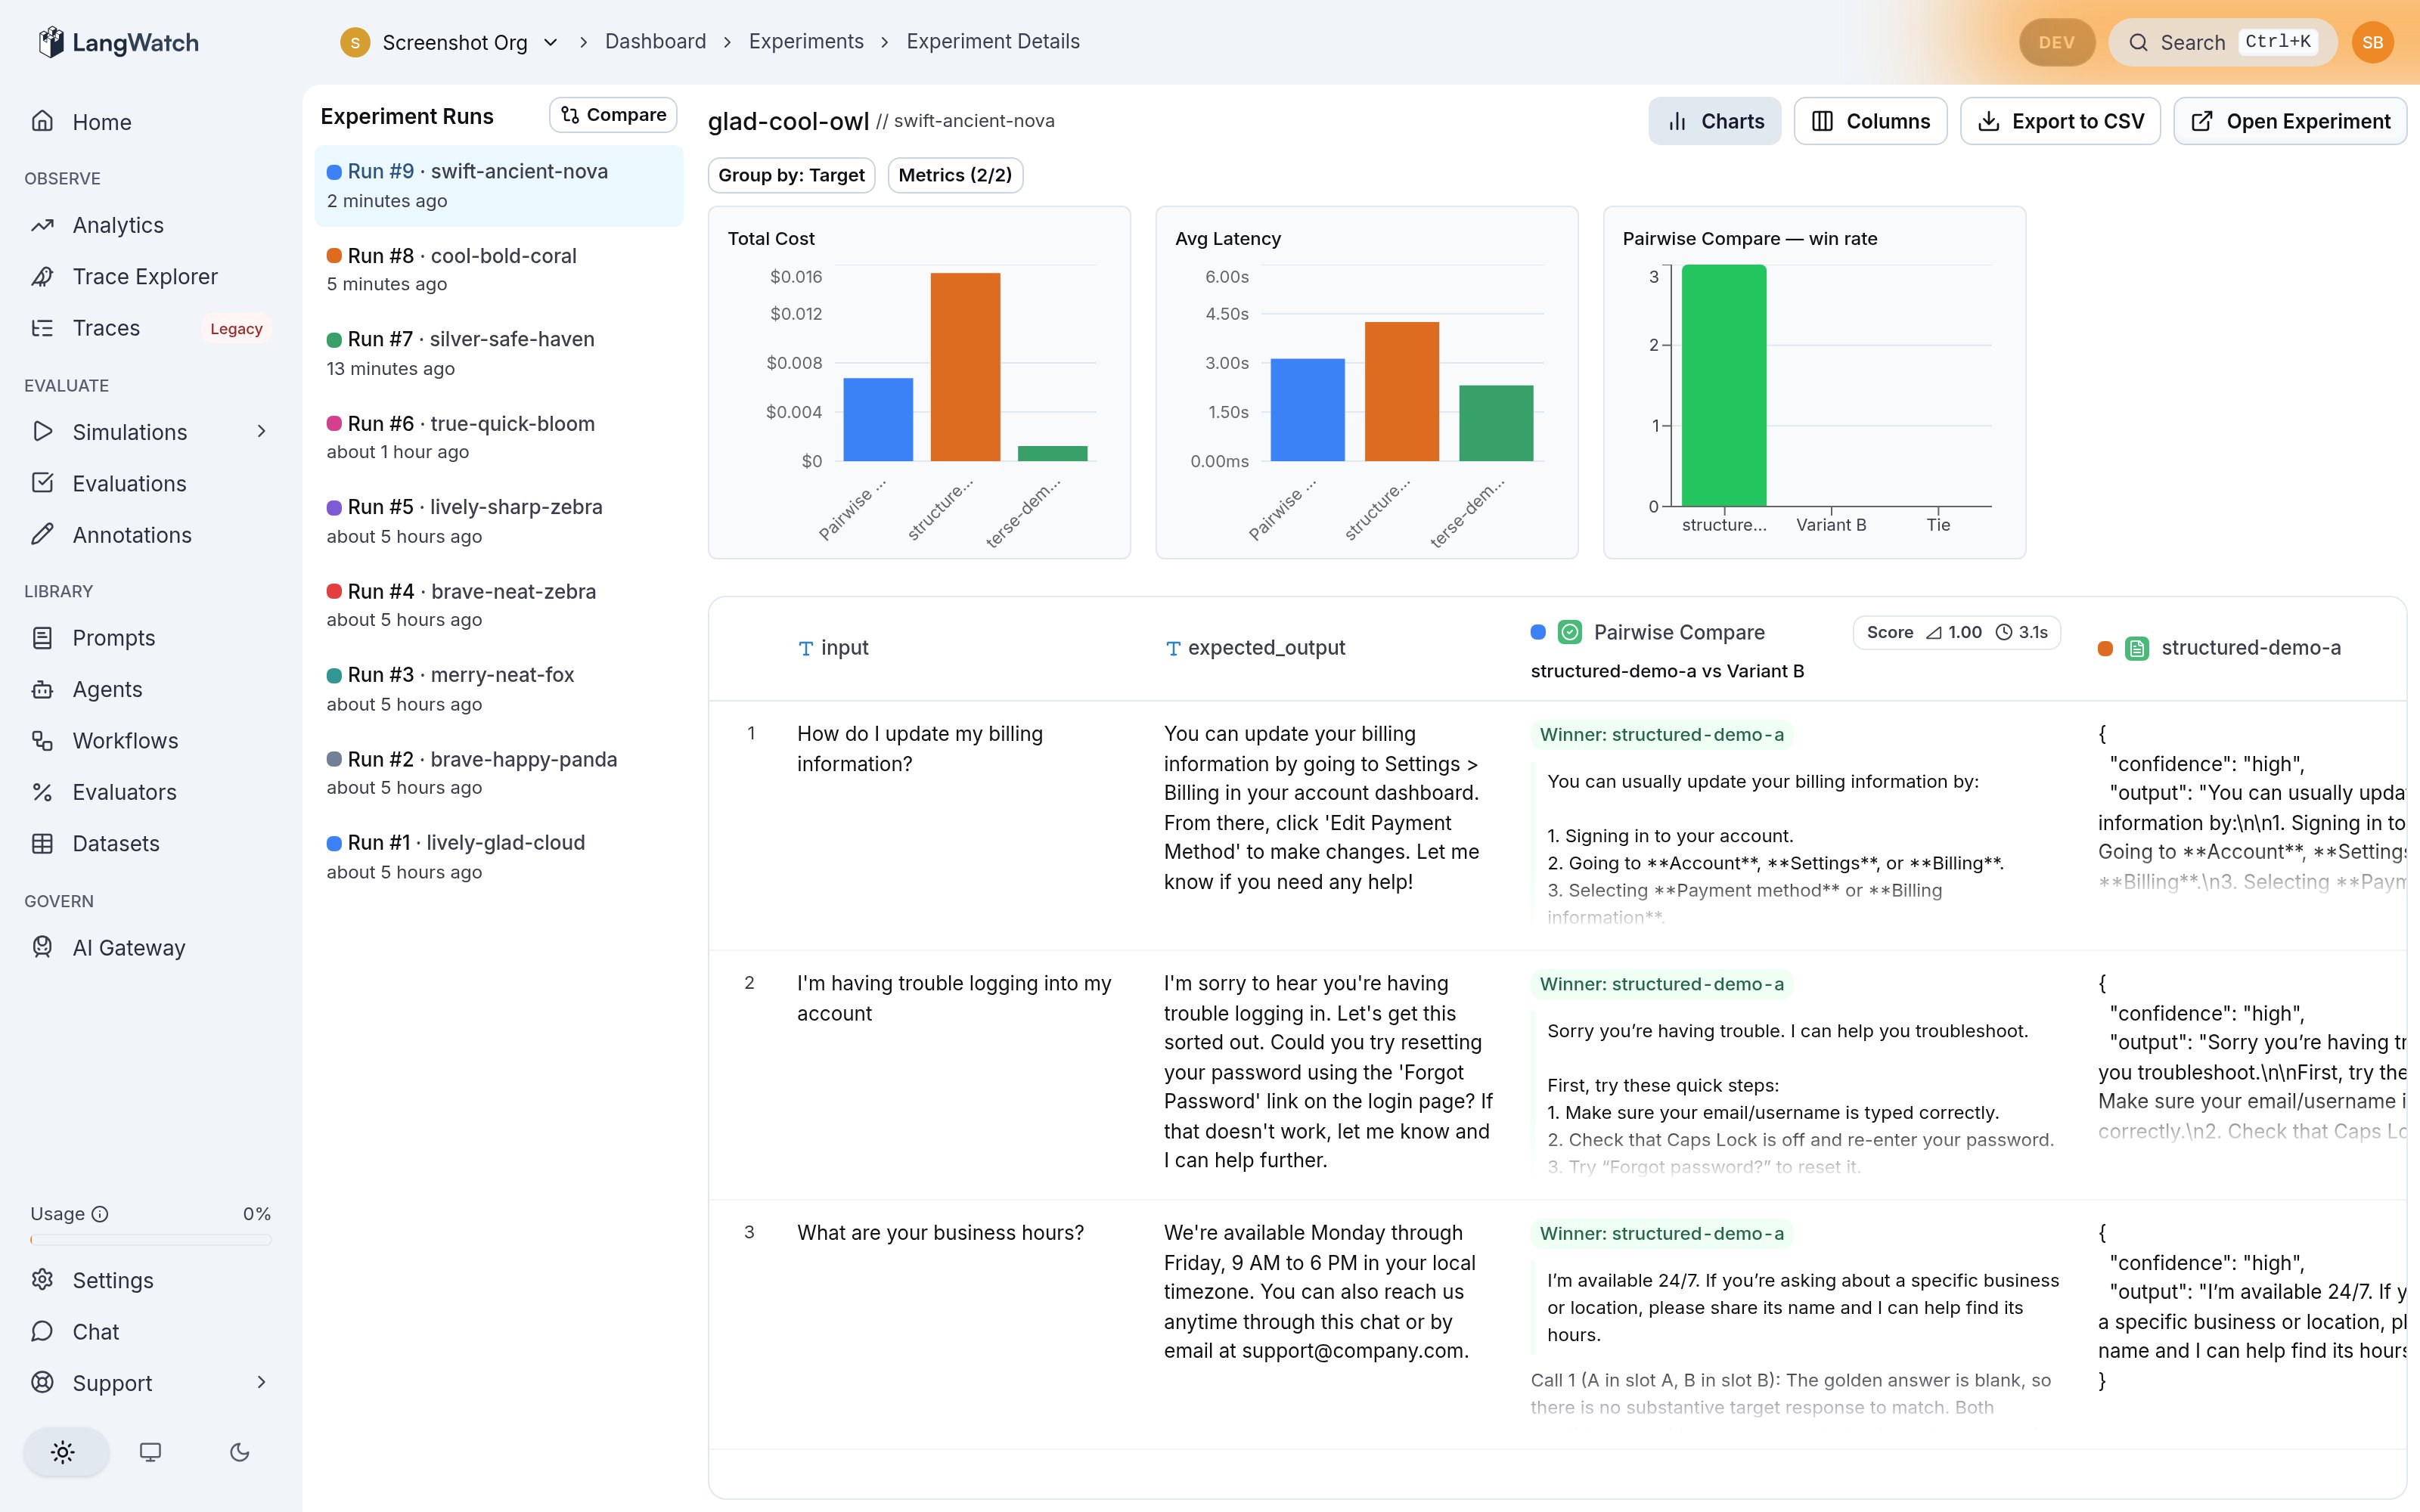Open Settings via its gear icon
This screenshot has height=1512, width=2420.
point(42,1280)
